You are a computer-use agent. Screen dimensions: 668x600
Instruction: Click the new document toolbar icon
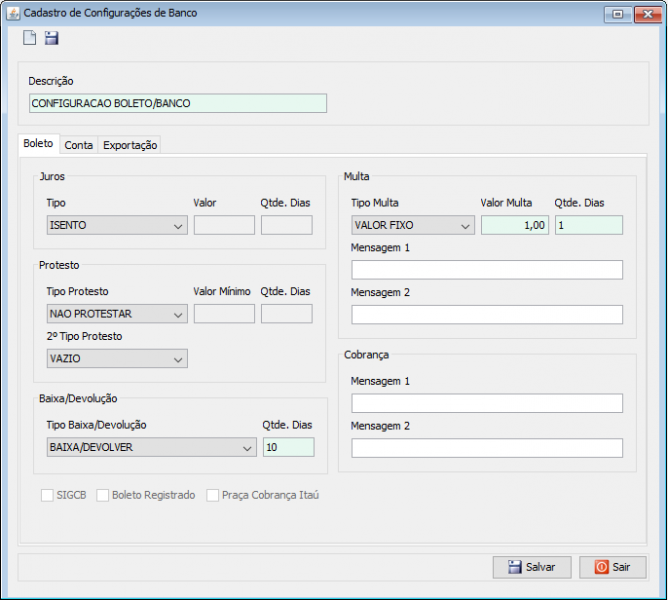29,38
